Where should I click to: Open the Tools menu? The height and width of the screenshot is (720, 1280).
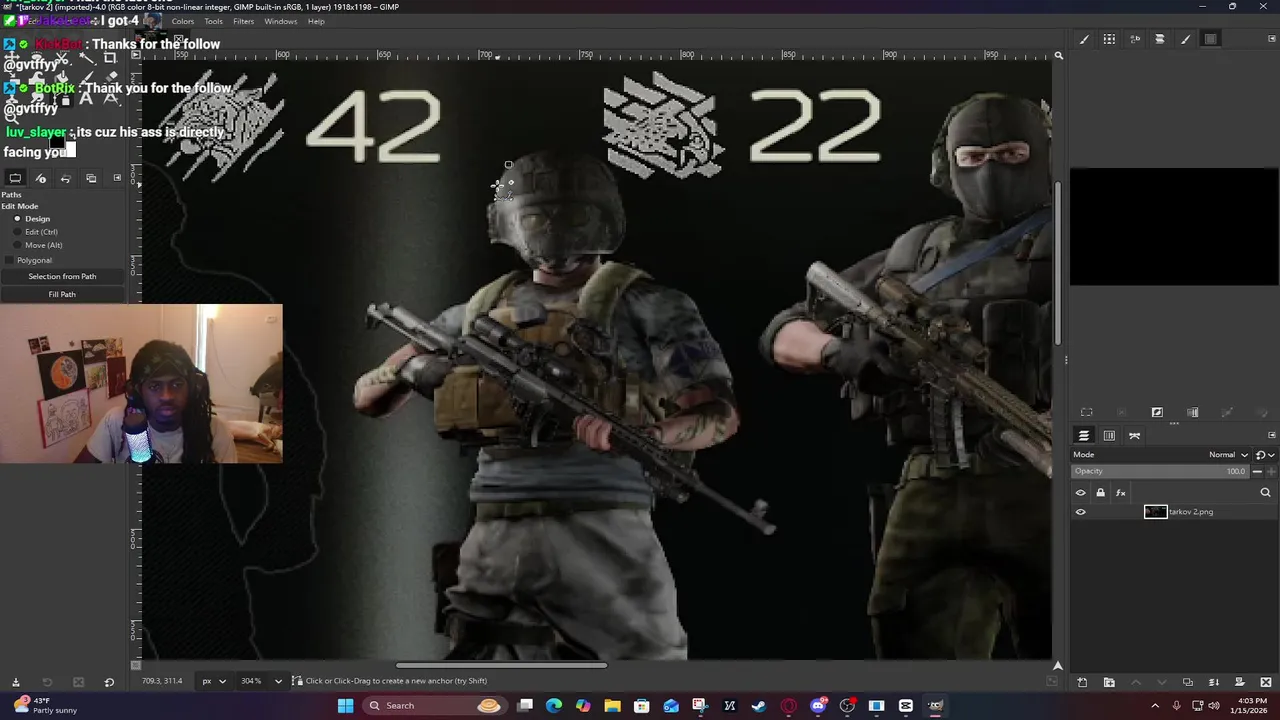point(214,21)
